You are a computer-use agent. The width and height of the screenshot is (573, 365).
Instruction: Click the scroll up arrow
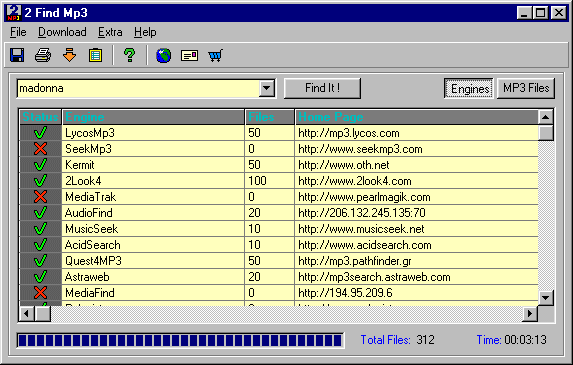pos(546,117)
